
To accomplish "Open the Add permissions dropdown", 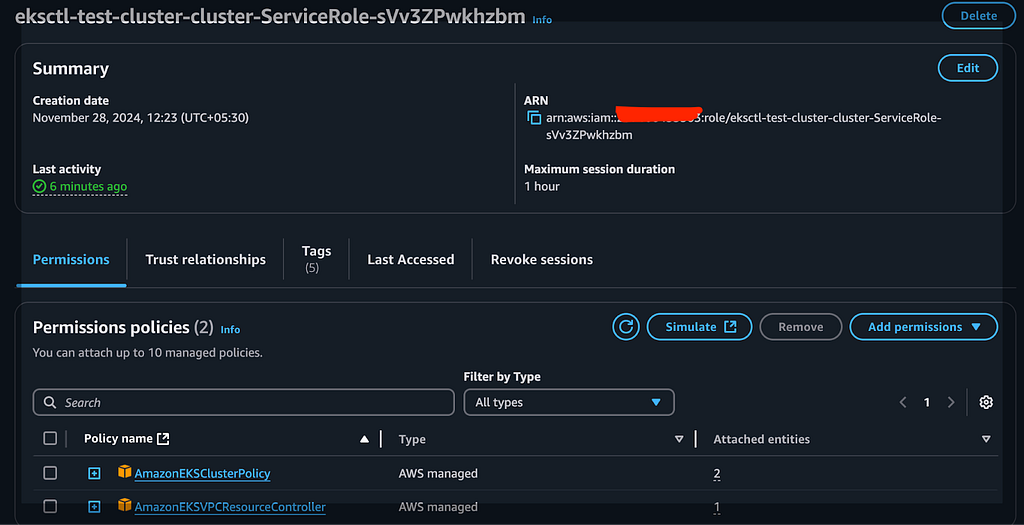I will pyautogui.click(x=923, y=327).
